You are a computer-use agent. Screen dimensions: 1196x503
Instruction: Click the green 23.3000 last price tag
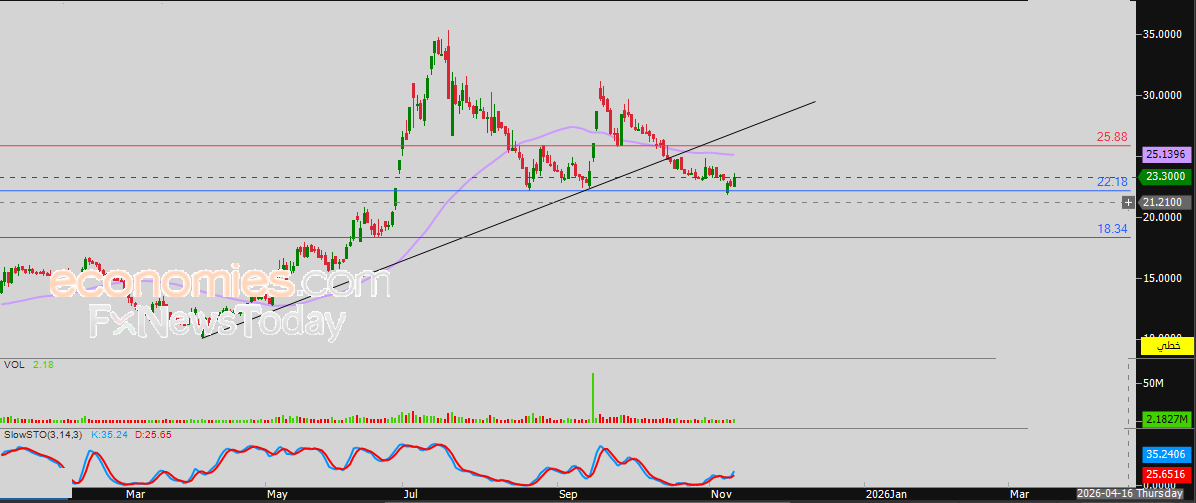(x=1166, y=176)
